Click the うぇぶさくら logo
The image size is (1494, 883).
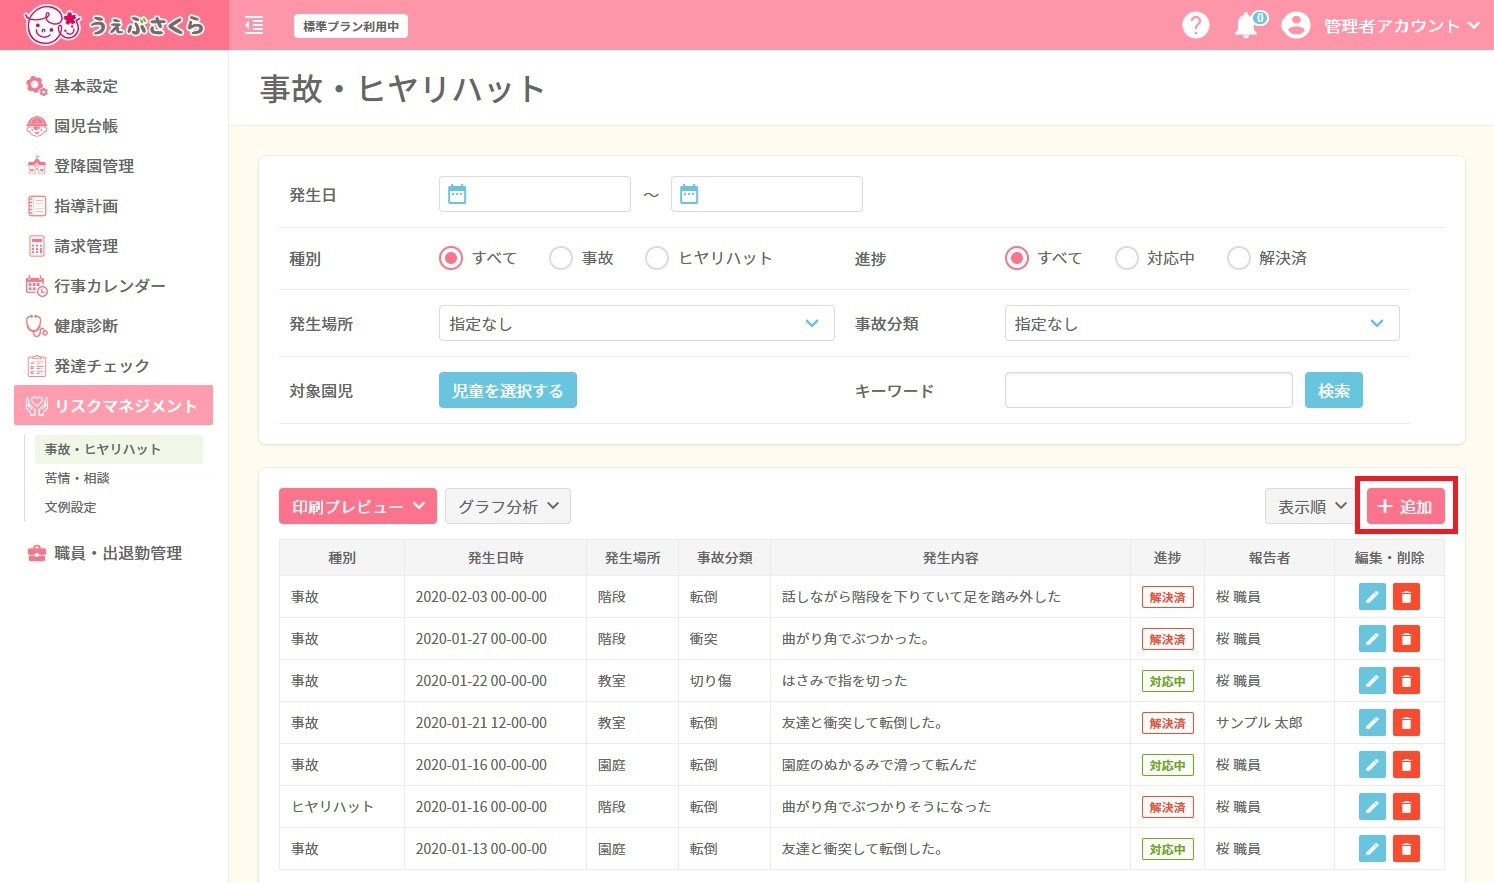[114, 25]
